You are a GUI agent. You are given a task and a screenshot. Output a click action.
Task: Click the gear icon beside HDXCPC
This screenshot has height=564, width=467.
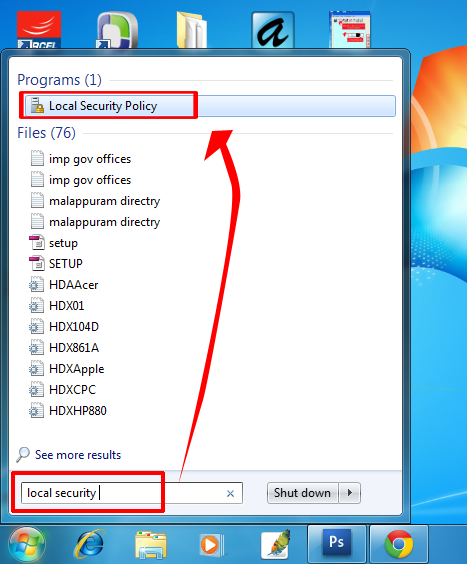[36, 389]
